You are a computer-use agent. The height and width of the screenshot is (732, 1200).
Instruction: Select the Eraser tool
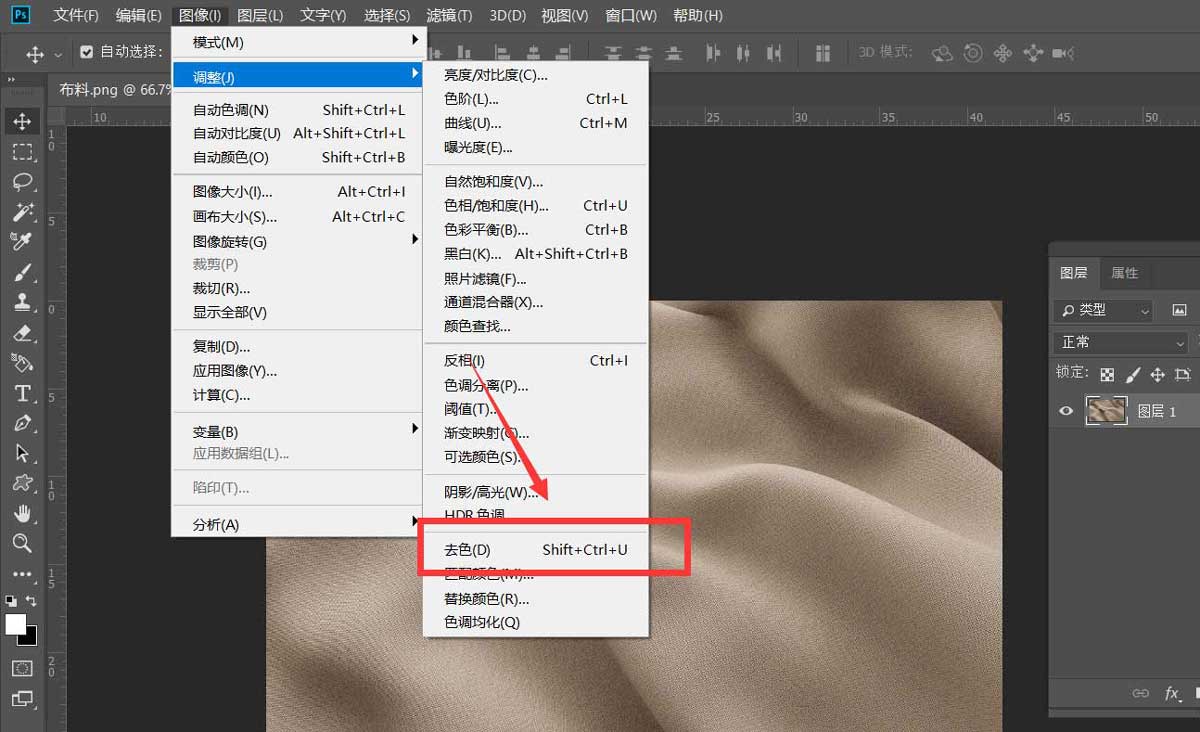[x=22, y=332]
